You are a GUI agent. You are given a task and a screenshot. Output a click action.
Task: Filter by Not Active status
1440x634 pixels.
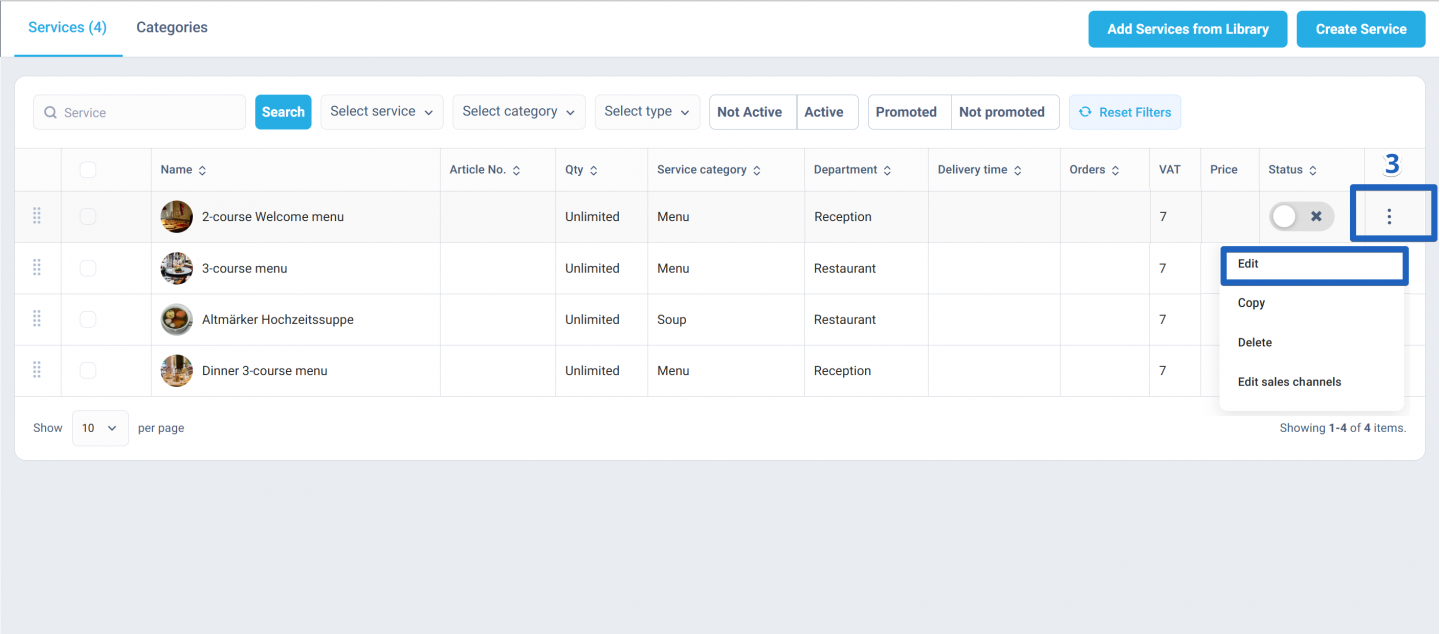point(753,112)
